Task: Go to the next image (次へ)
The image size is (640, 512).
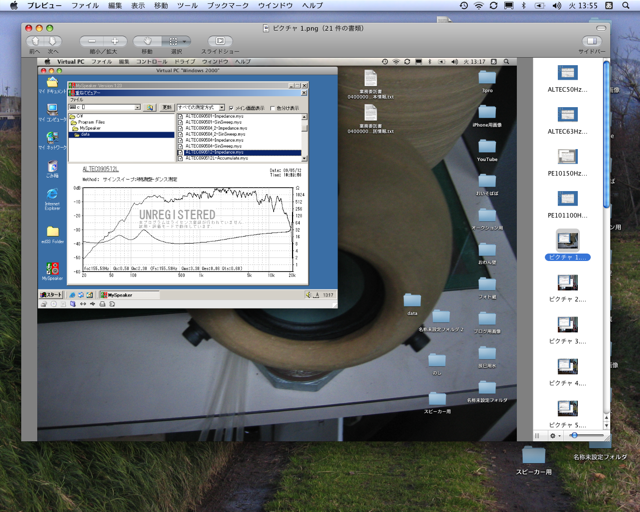Action: [53, 41]
